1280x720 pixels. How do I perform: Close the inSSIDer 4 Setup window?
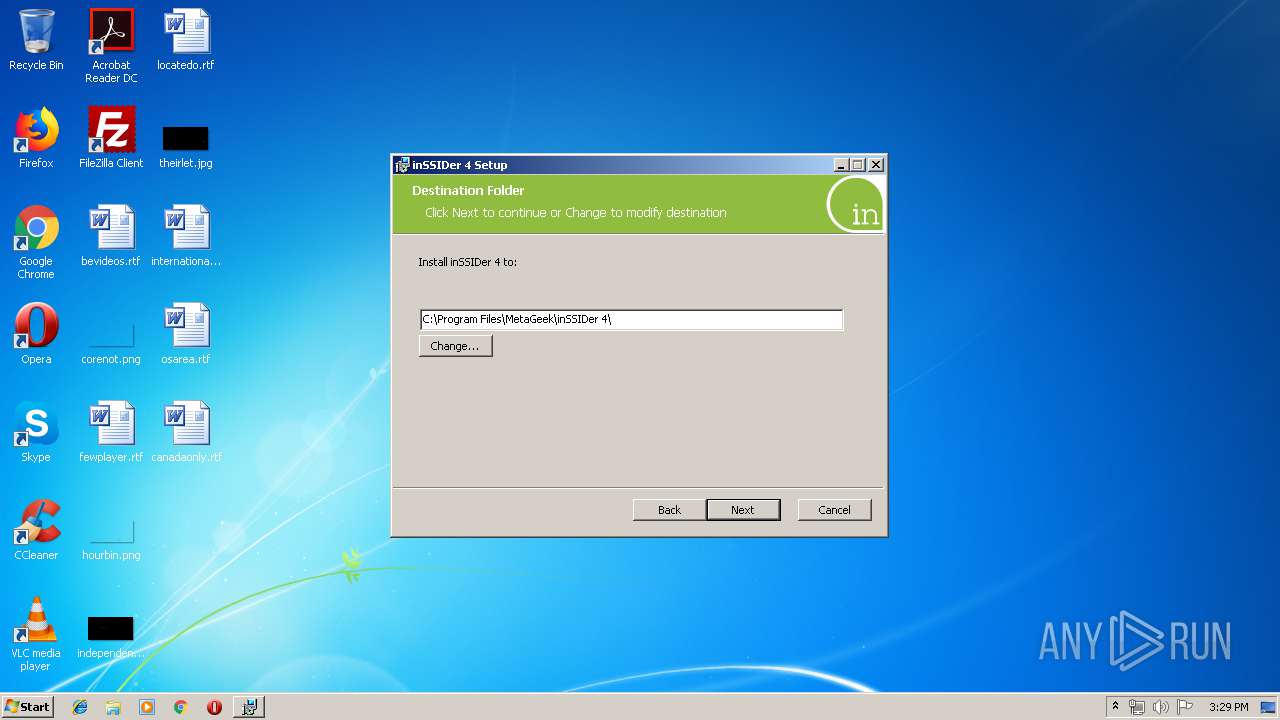coord(876,165)
